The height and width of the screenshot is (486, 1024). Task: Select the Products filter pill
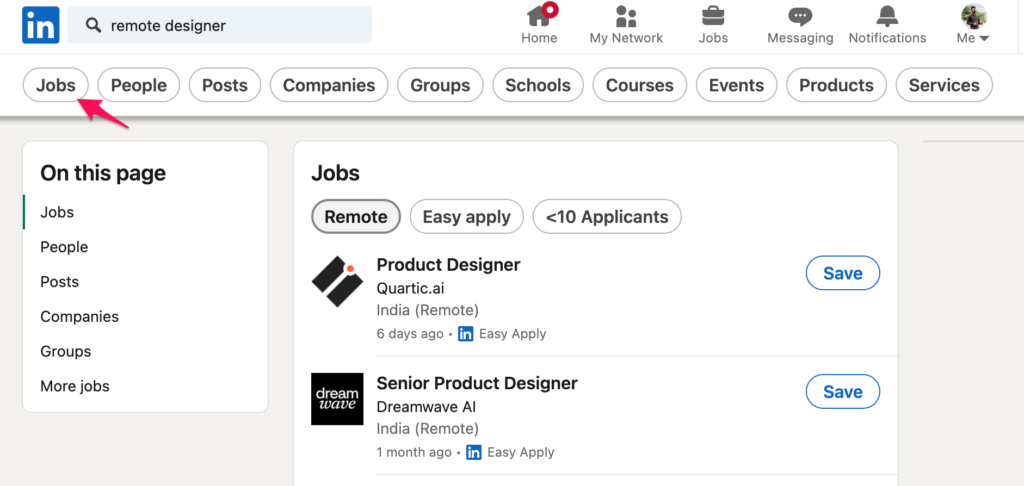(x=837, y=85)
